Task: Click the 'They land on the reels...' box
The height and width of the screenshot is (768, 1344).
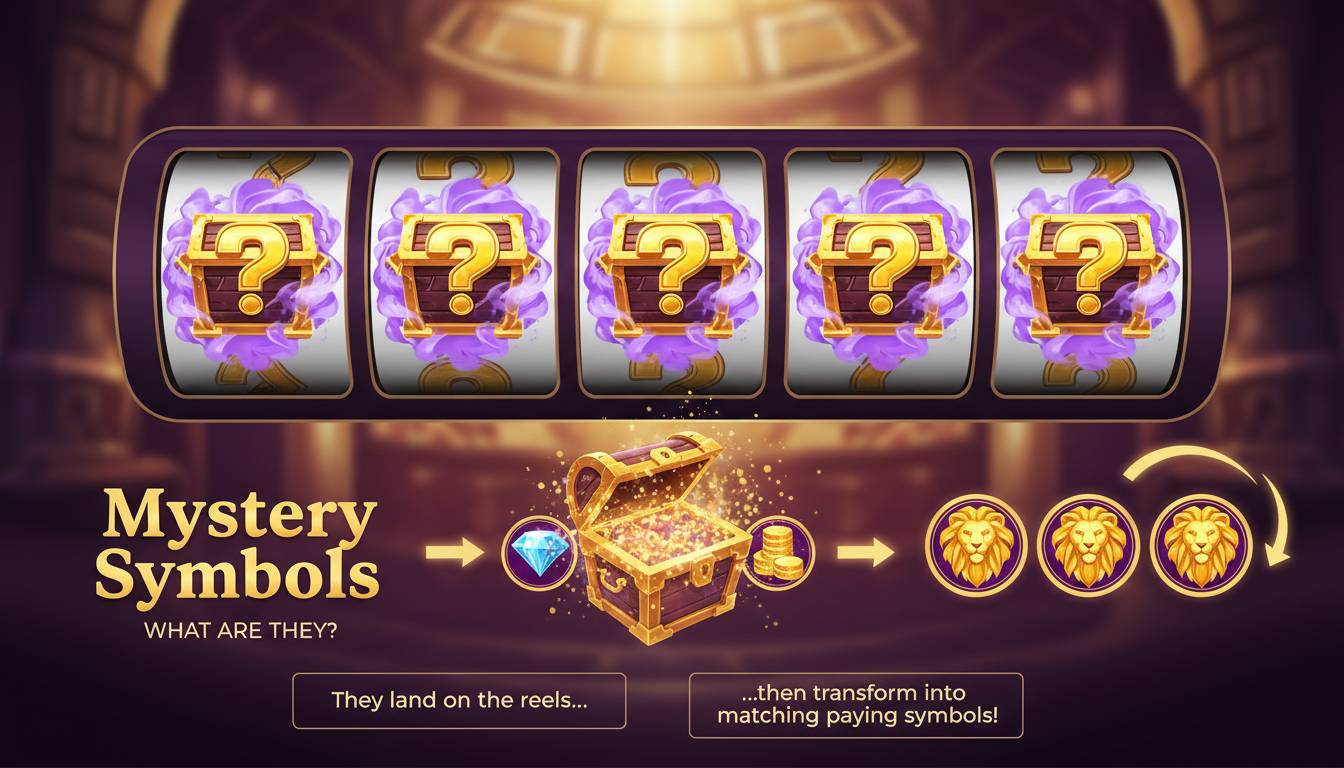Action: coord(459,701)
